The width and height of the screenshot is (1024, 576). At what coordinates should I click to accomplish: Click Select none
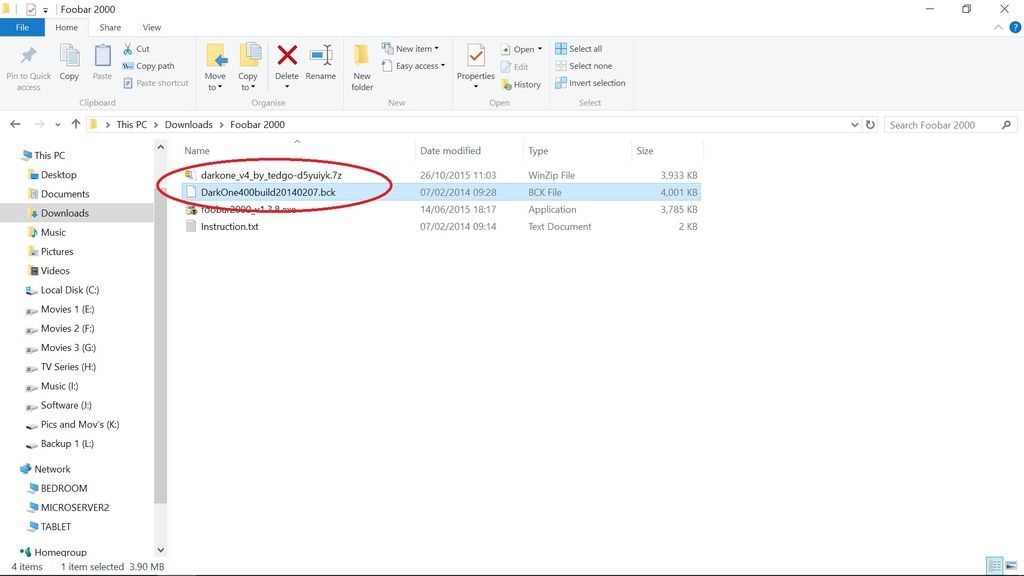pyautogui.click(x=584, y=66)
